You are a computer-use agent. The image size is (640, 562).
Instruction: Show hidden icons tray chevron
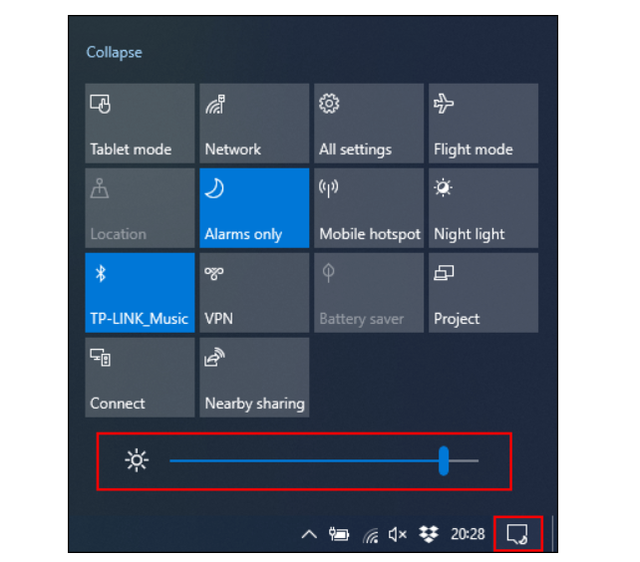point(309,534)
